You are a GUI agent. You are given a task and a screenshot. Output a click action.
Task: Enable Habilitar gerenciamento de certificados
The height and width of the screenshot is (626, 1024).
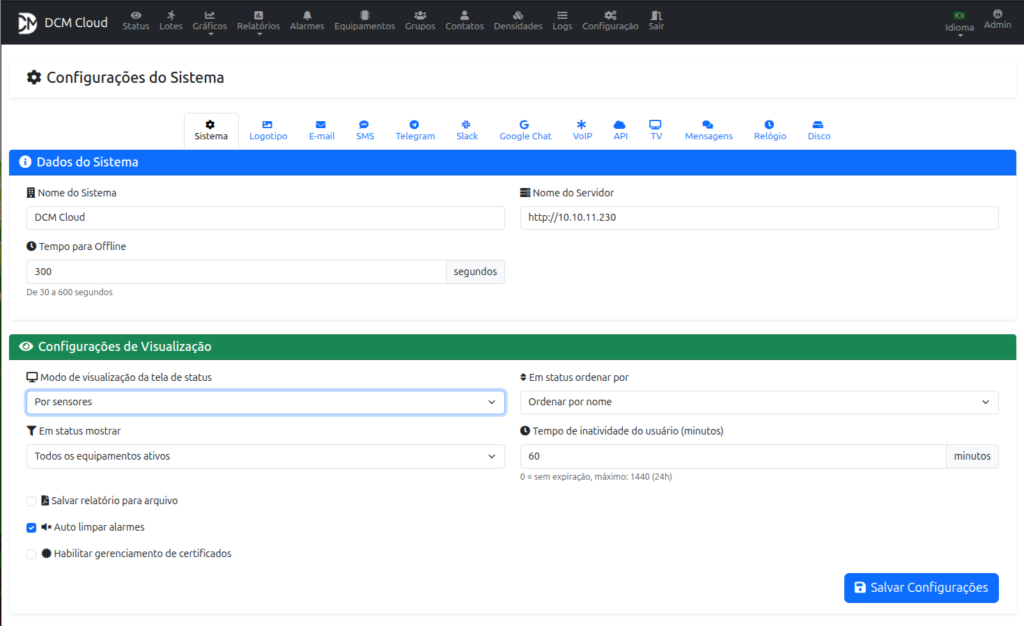pyautogui.click(x=32, y=554)
